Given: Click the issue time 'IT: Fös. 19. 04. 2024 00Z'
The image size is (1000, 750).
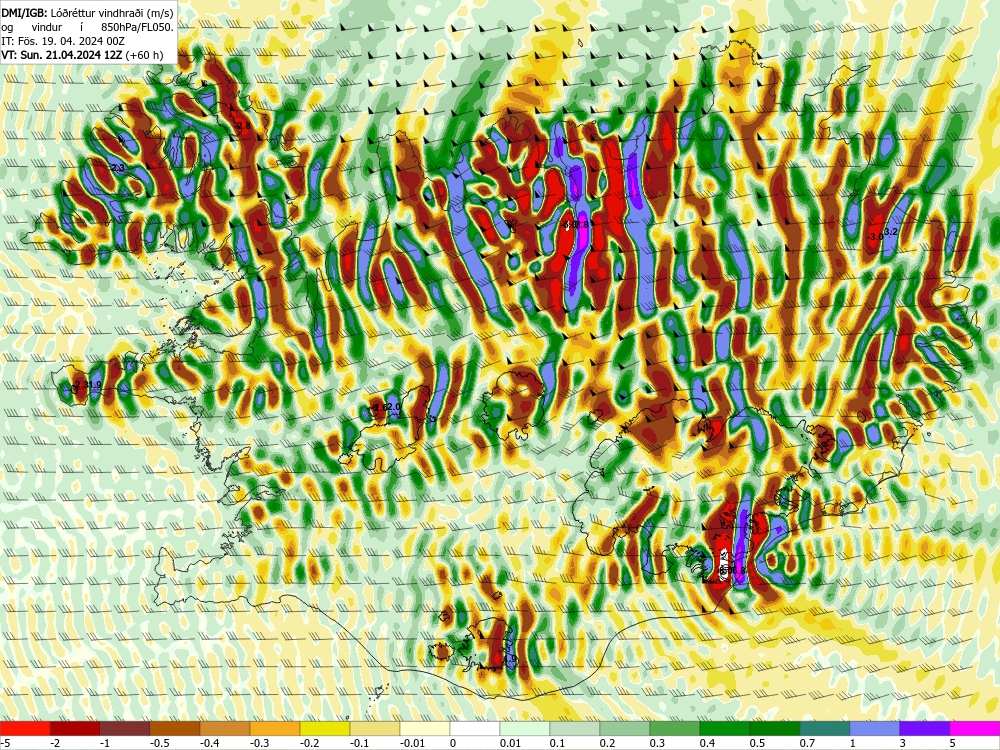Looking at the screenshot, I should (63, 41).
